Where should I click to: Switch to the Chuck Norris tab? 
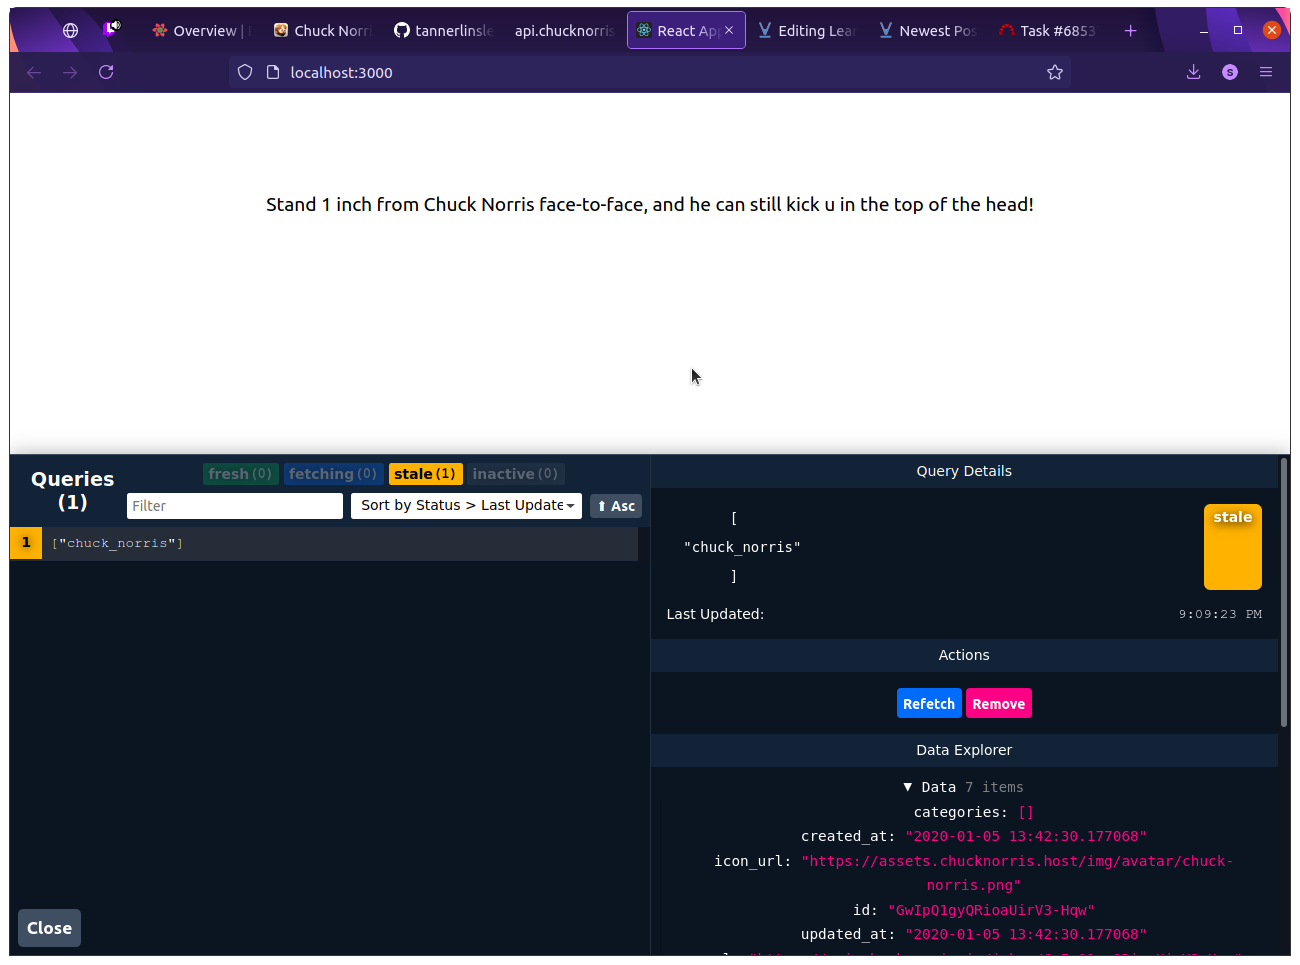pos(322,30)
